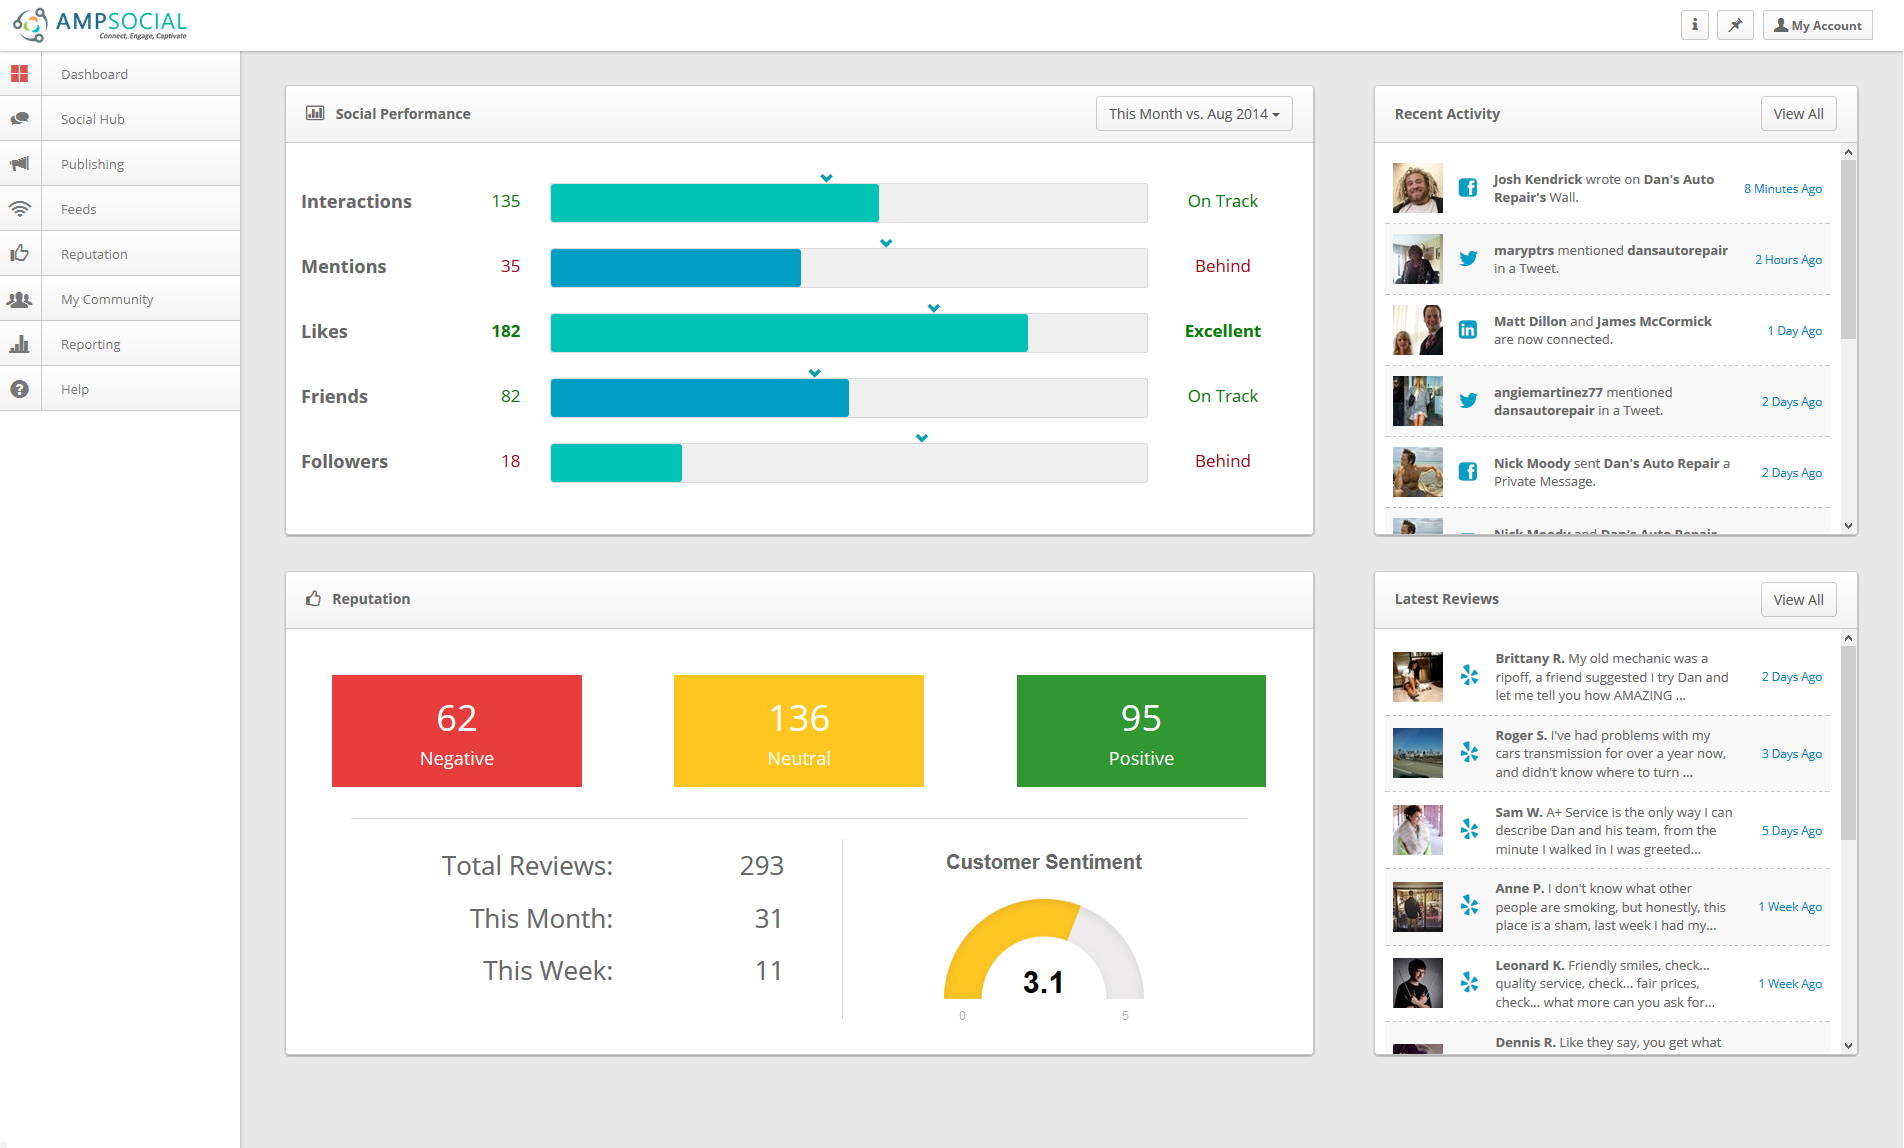1904x1148 pixels.
Task: Click the Reputation panel thumbs-up icon
Action: [x=313, y=598]
